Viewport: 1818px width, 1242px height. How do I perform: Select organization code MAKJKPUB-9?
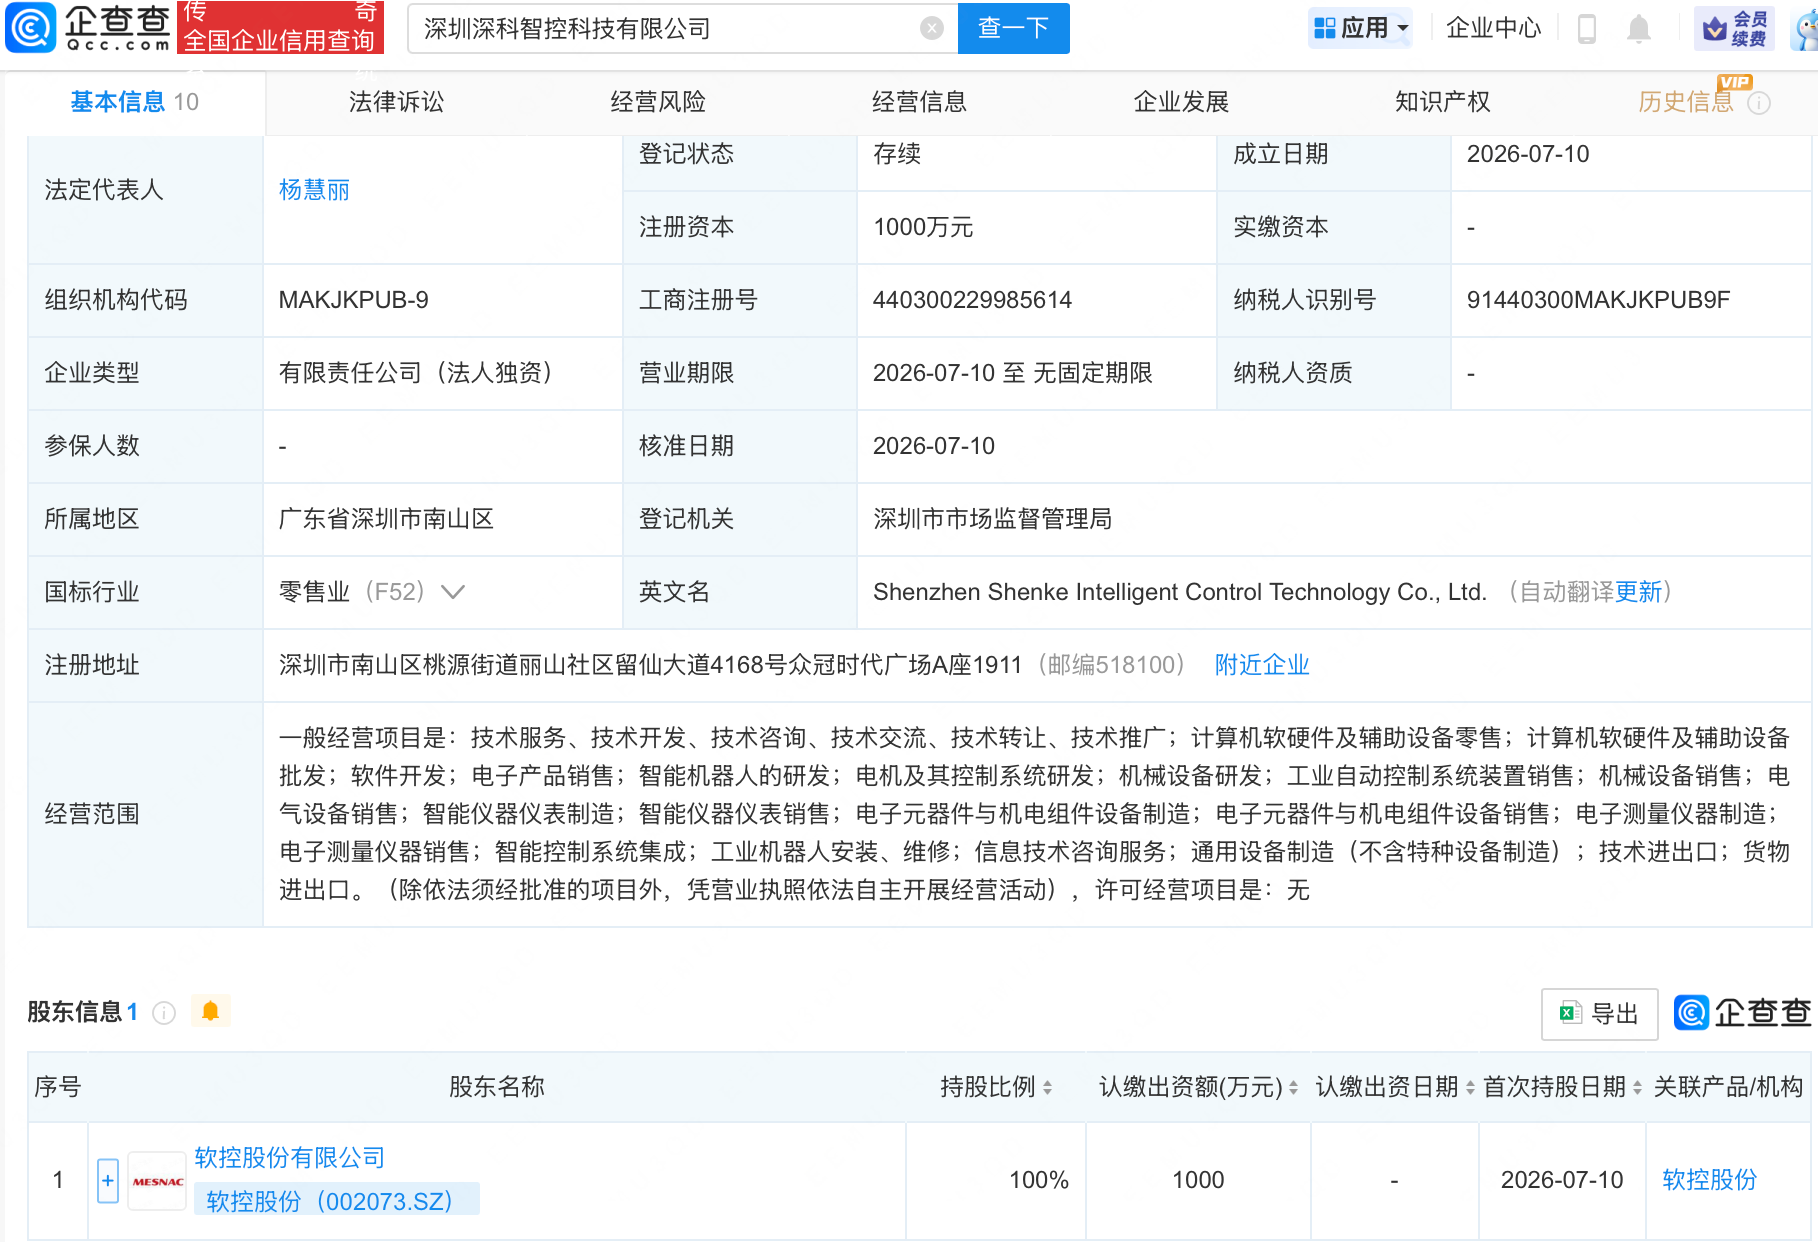tap(354, 300)
